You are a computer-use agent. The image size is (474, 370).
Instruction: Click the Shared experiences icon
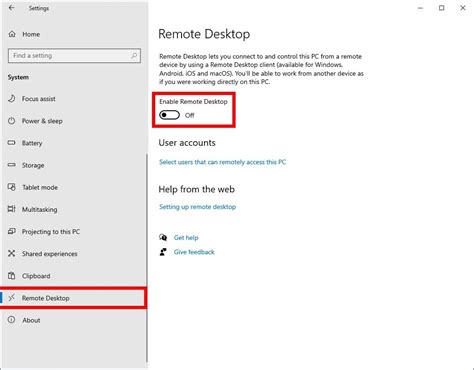12,253
